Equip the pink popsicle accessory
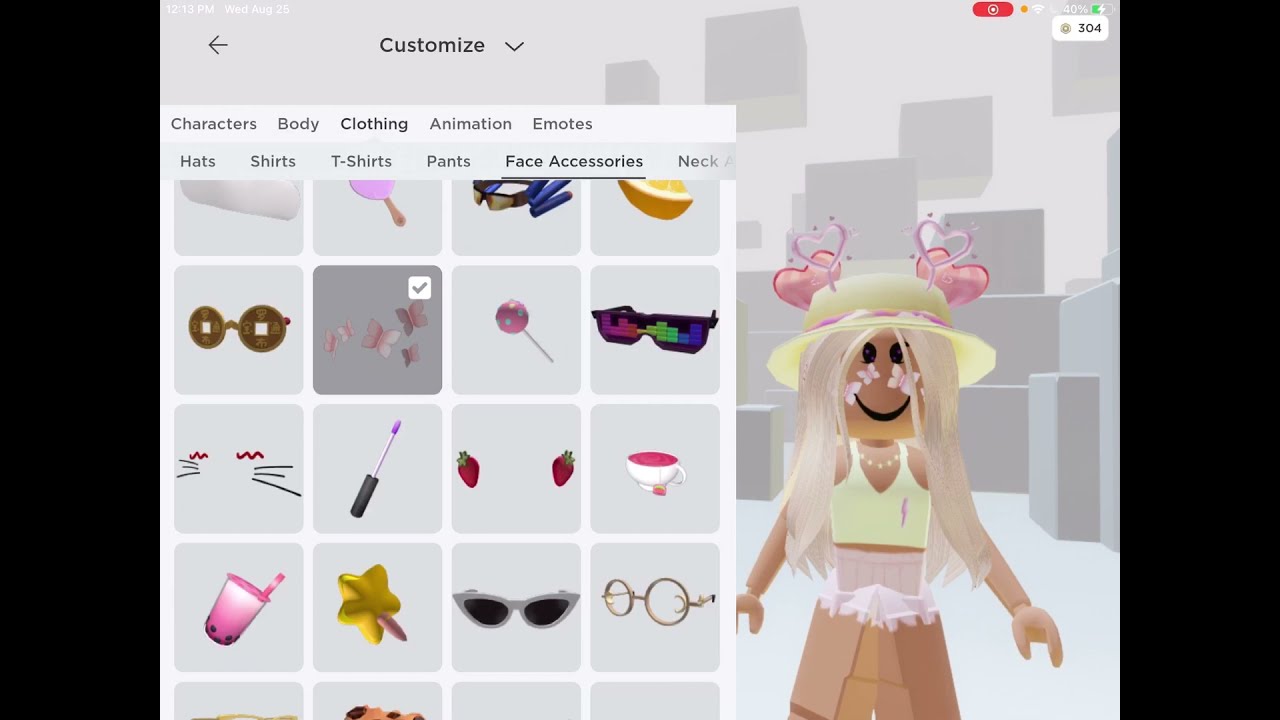Image resolution: width=1280 pixels, height=720 pixels. (378, 217)
